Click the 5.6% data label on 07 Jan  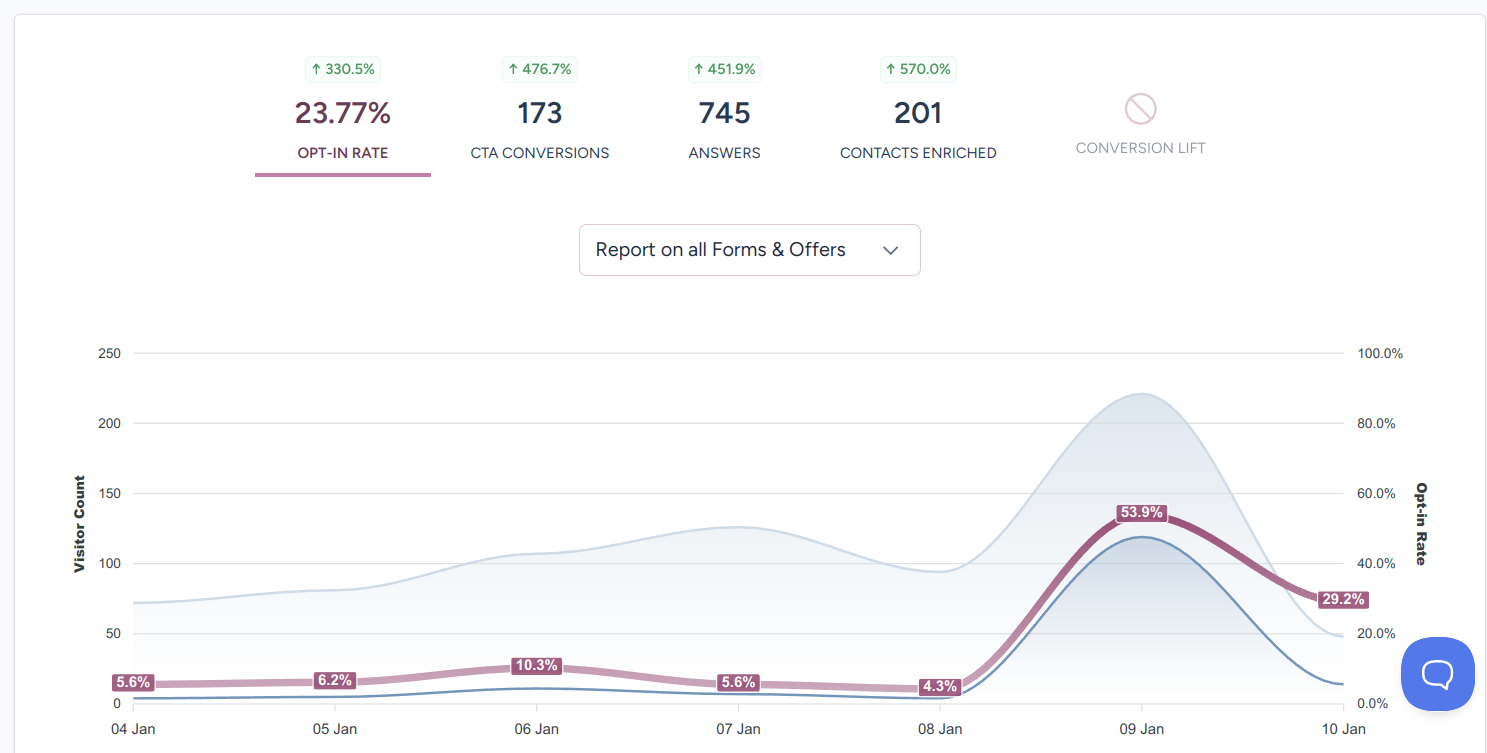pyautogui.click(x=738, y=683)
